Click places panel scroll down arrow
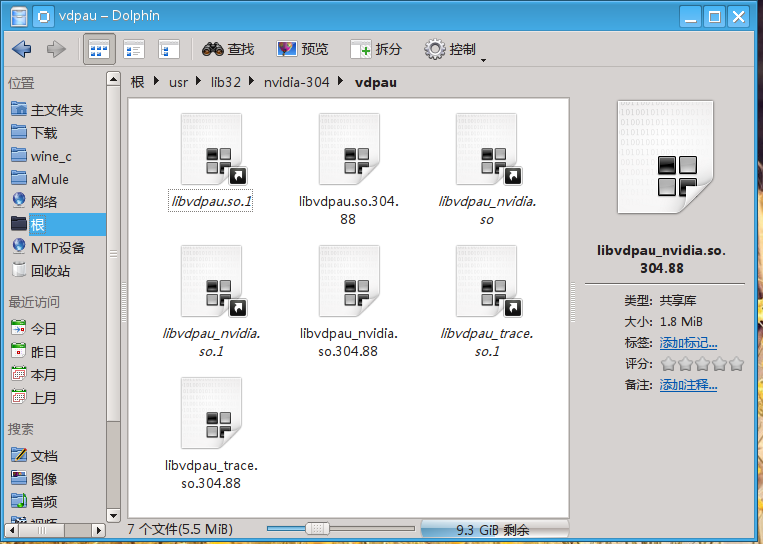The width and height of the screenshot is (763, 544). click(113, 515)
